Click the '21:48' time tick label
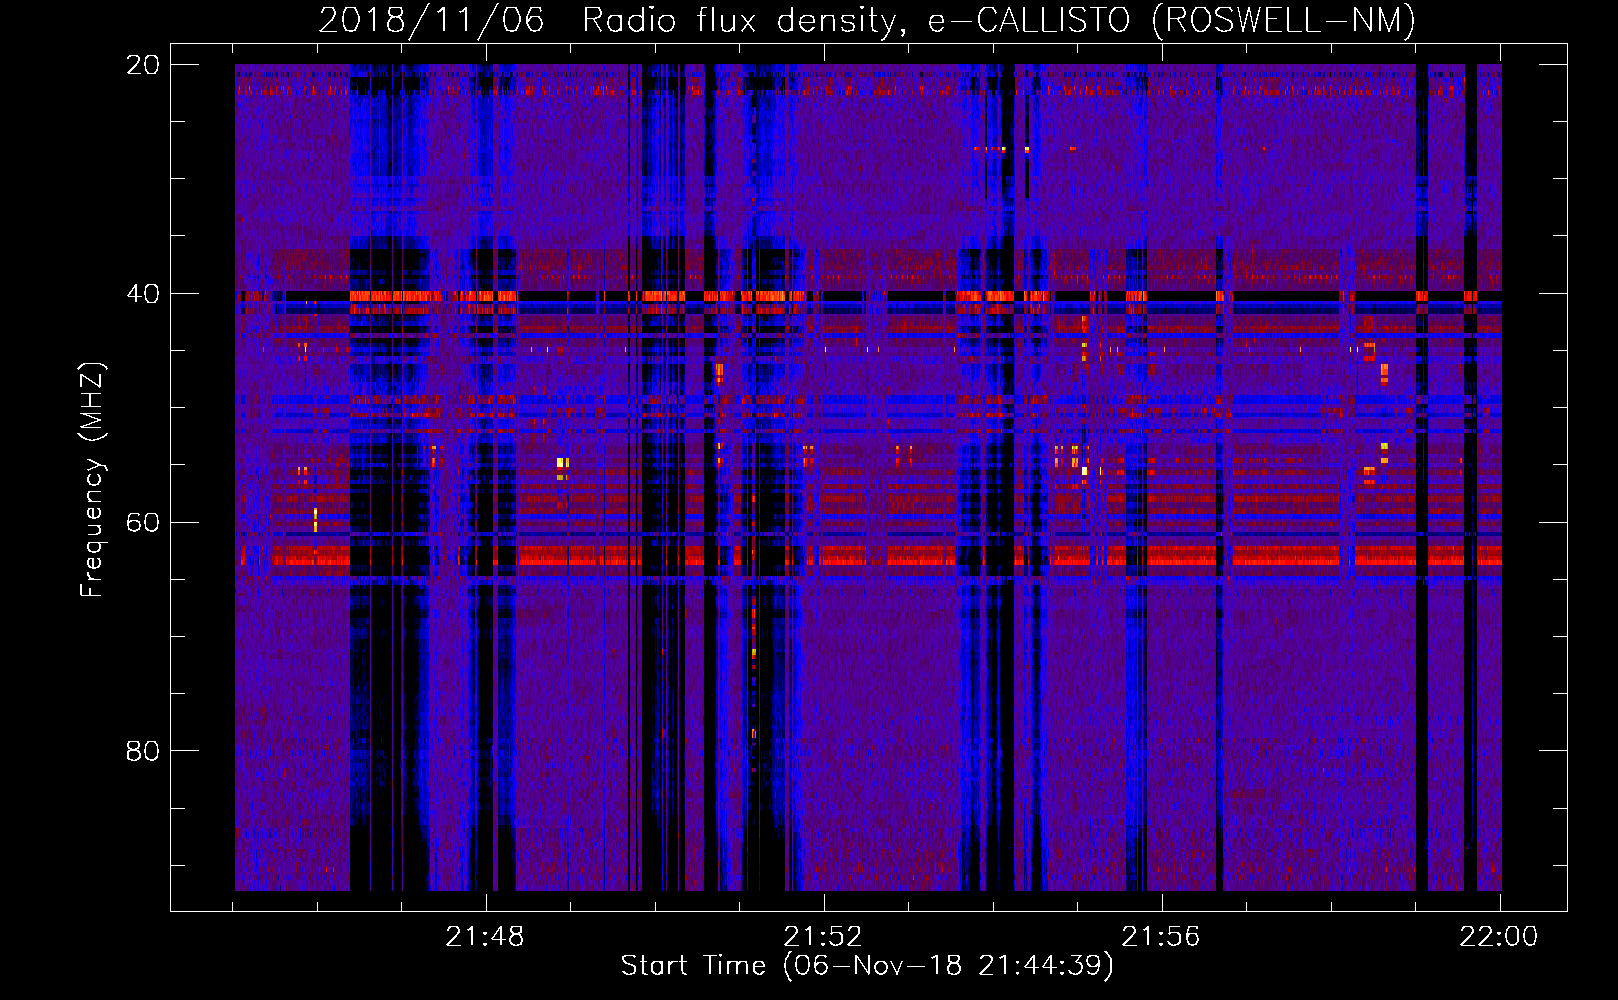This screenshot has width=1618, height=1000. tap(485, 937)
